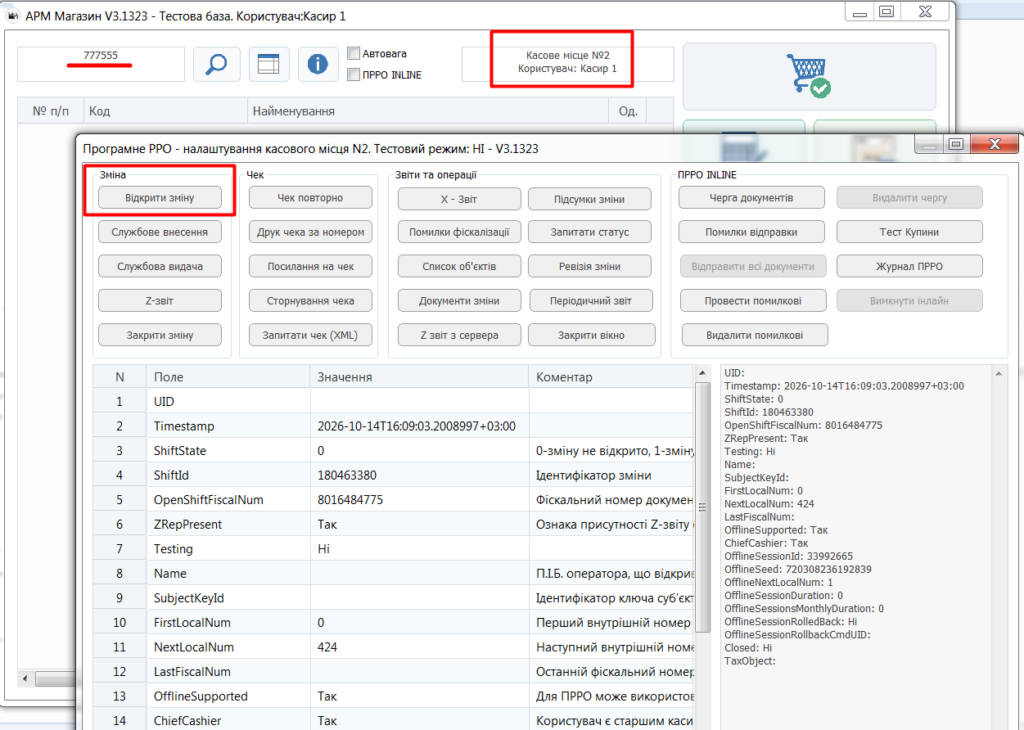Image resolution: width=1024 pixels, height=730 pixels.
Task: Enable the Автовага checkbox
Action: tap(354, 54)
